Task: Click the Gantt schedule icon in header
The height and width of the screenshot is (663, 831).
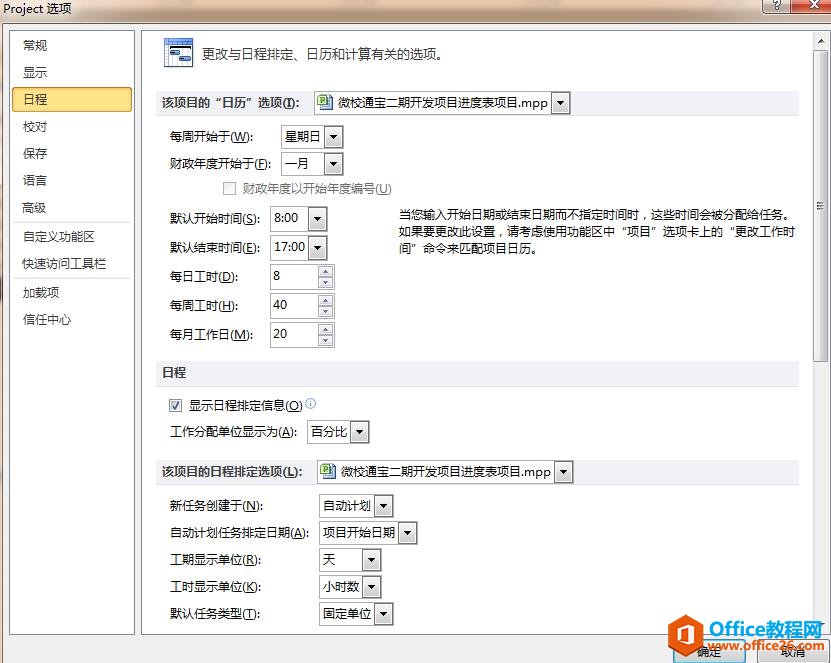Action: click(x=178, y=52)
